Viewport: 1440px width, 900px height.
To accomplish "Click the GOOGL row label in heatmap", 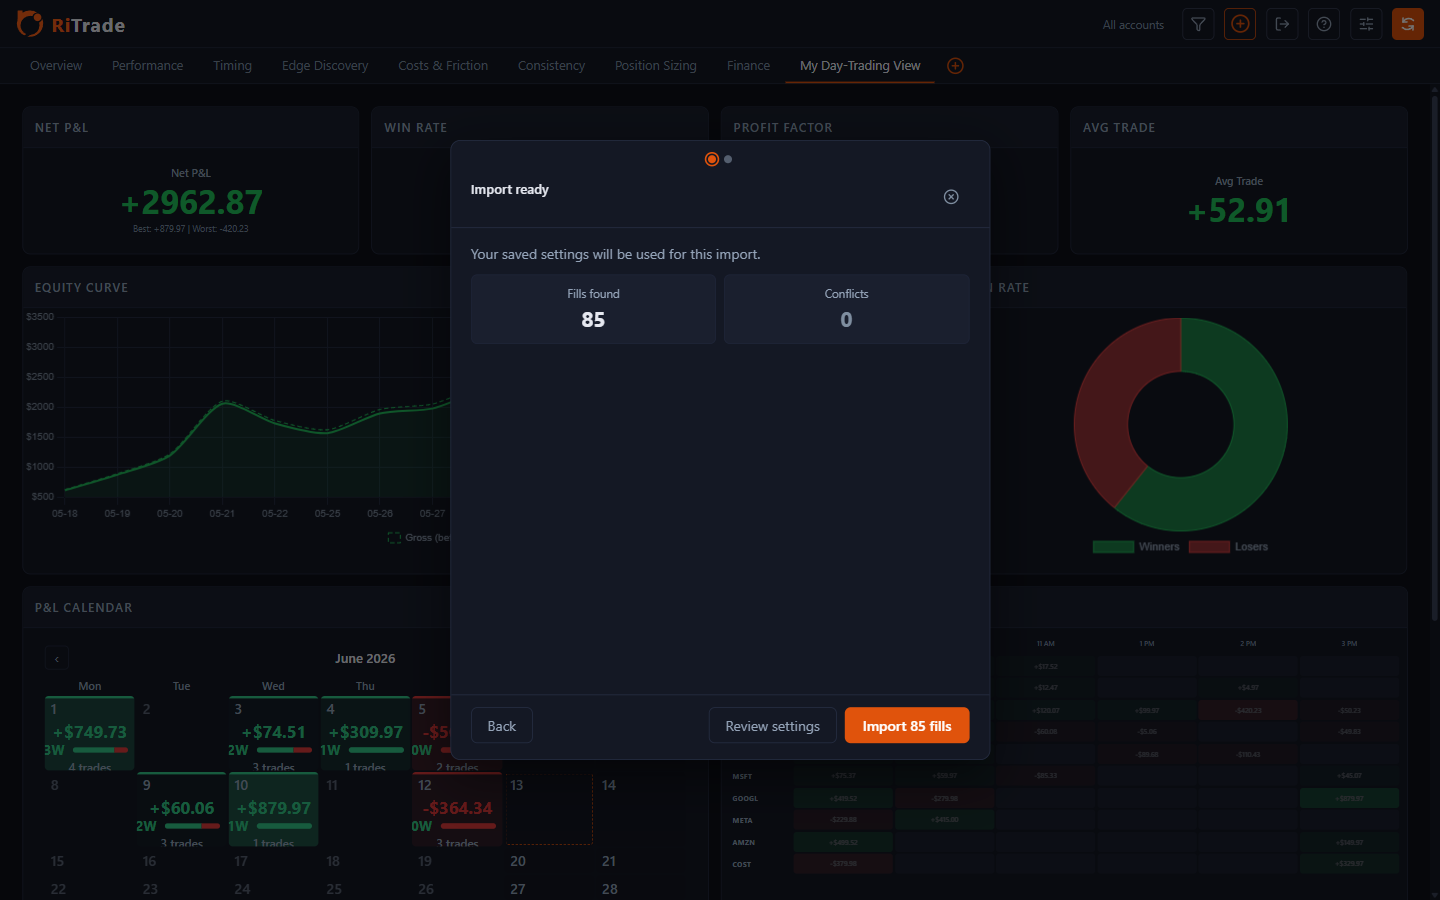I will (746, 799).
